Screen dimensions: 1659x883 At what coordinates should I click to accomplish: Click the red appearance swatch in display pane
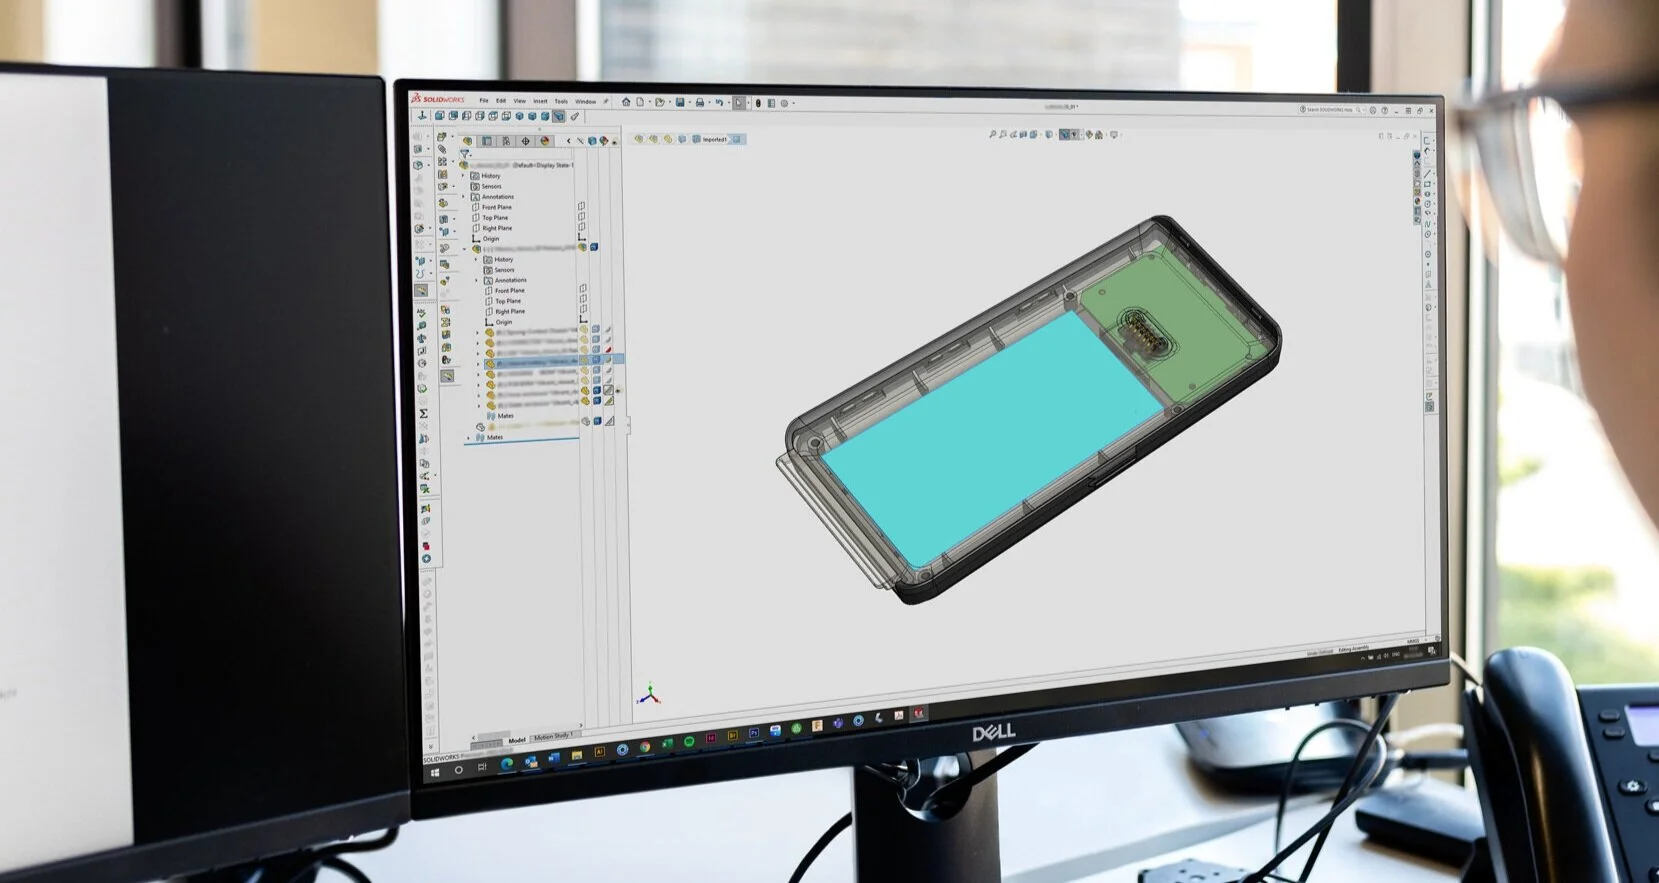click(609, 349)
